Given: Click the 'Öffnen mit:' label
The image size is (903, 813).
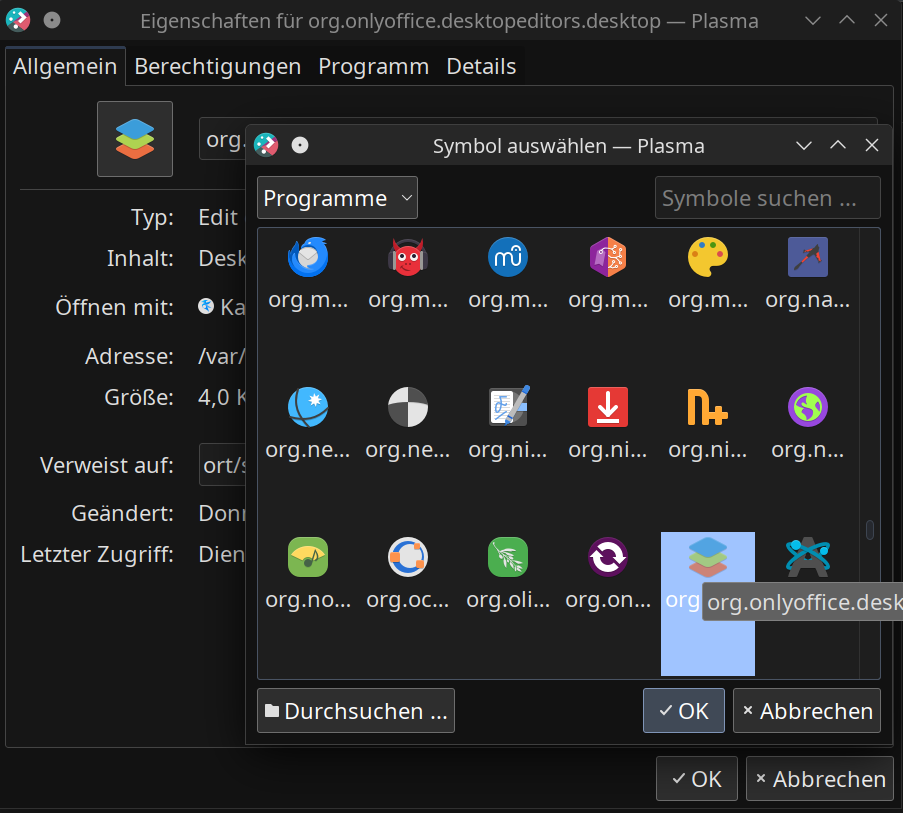Looking at the screenshot, I should click(114, 307).
